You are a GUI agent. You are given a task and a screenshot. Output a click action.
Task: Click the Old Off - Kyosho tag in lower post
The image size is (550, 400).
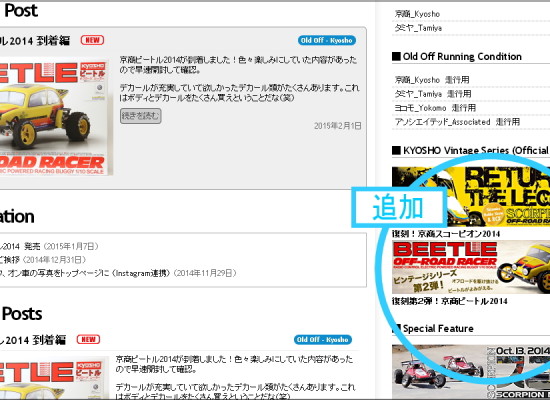[323, 340]
